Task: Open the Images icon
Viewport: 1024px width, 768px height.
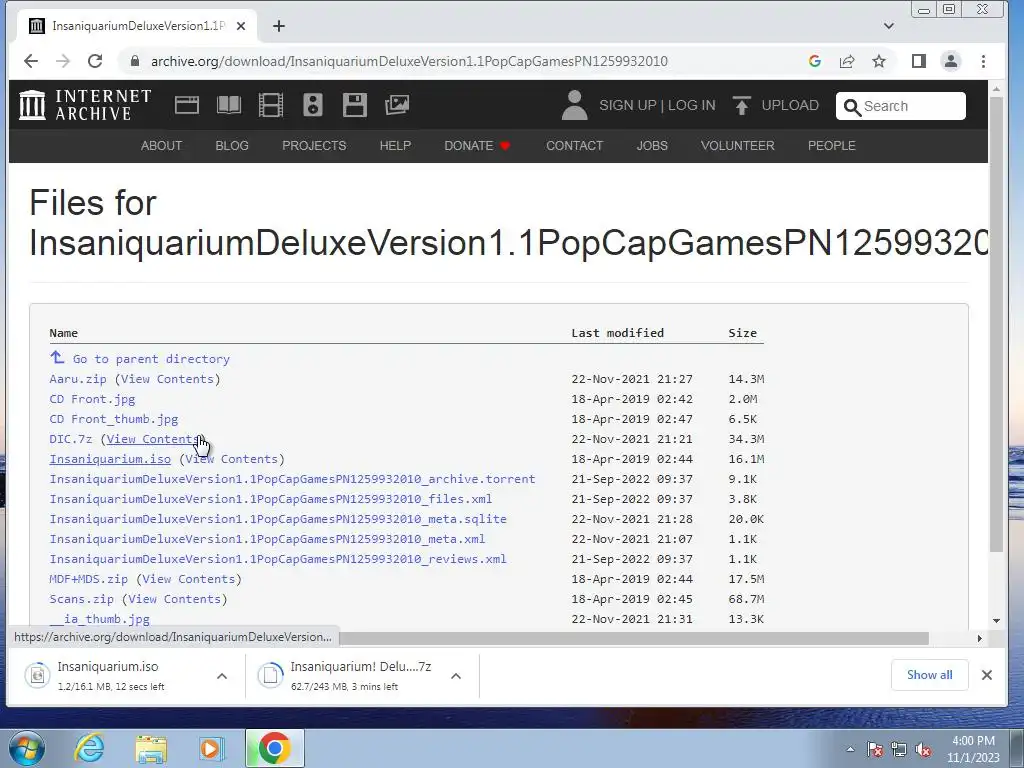Action: point(397,105)
